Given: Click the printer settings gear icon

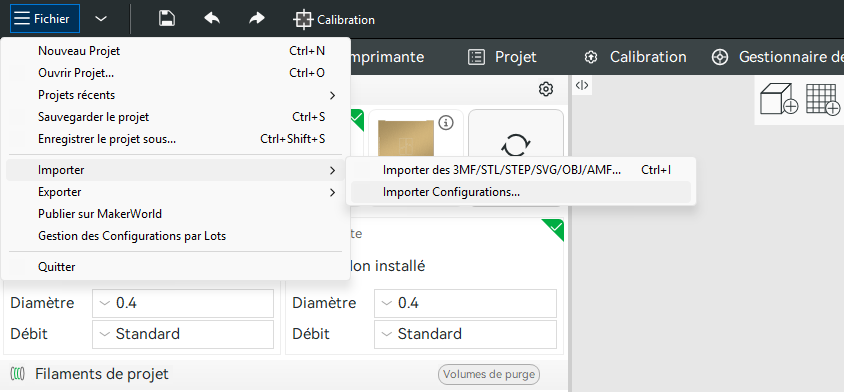Looking at the screenshot, I should click(546, 89).
